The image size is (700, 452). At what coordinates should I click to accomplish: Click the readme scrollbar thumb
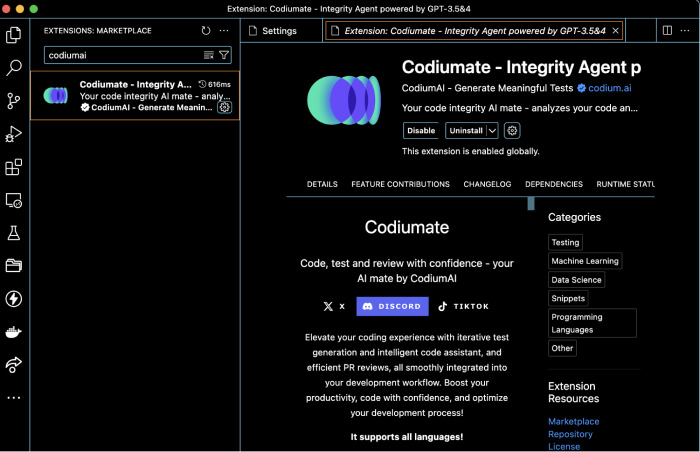531,203
